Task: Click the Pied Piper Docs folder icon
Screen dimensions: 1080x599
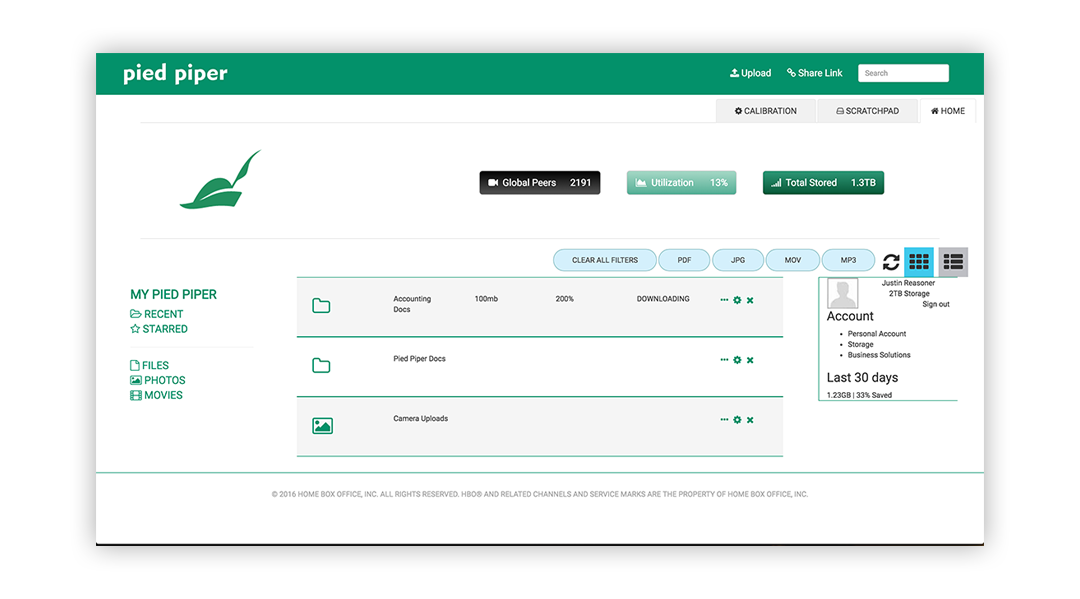Action: (321, 366)
